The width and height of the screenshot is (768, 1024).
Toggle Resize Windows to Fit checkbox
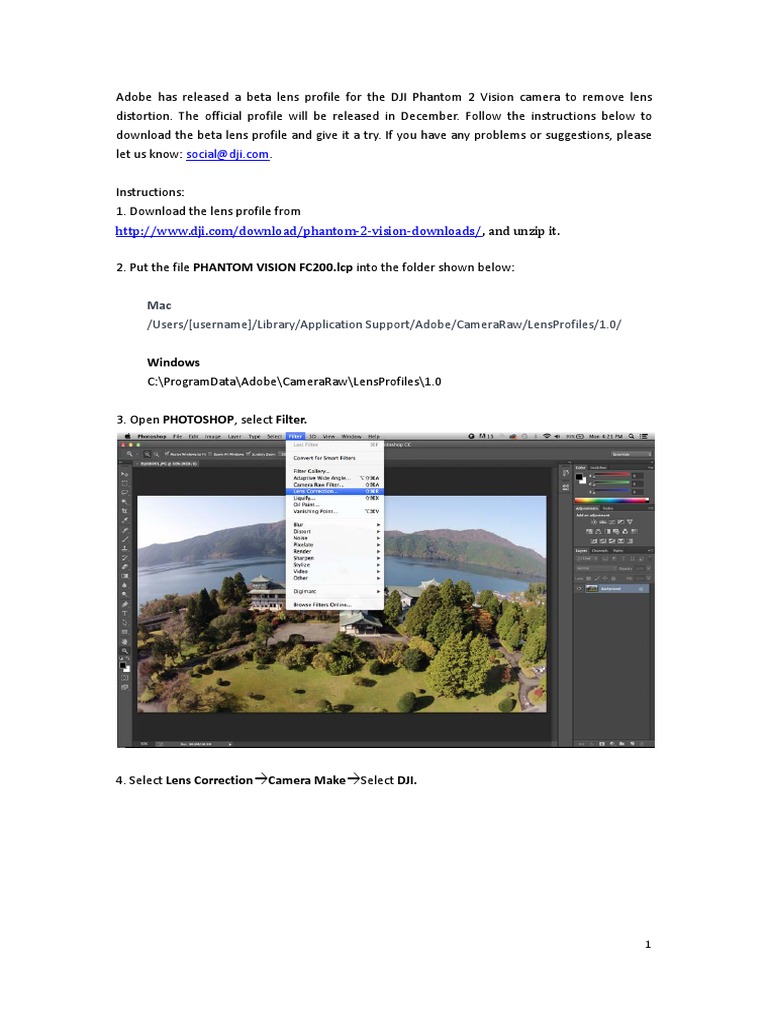[167, 454]
